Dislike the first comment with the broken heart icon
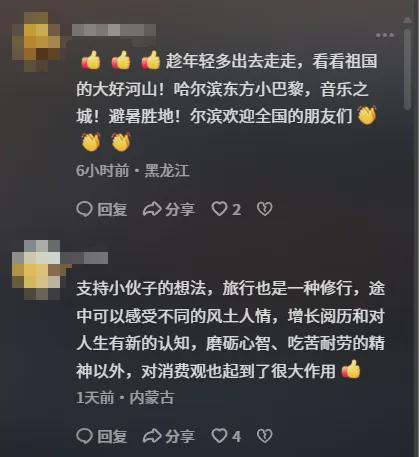 tap(265, 209)
